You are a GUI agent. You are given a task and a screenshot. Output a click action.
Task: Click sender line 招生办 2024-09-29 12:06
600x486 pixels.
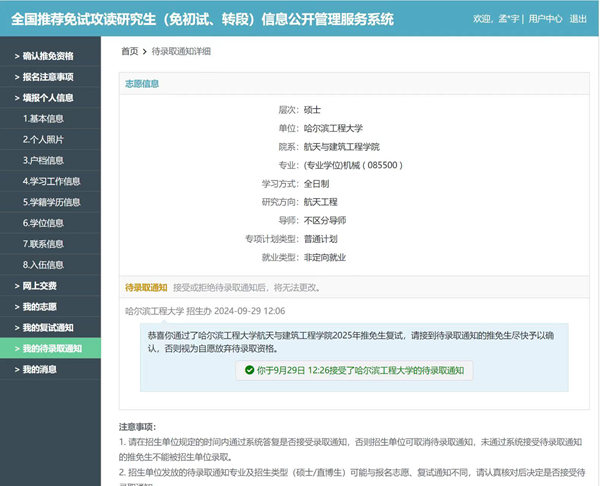click(x=205, y=311)
